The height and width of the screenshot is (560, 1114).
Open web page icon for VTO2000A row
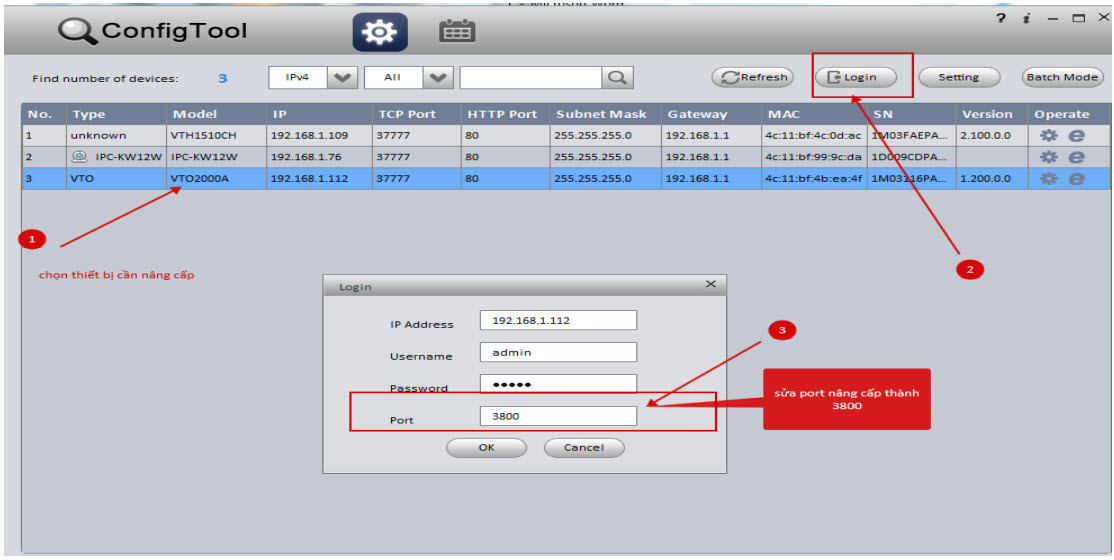[1076, 179]
